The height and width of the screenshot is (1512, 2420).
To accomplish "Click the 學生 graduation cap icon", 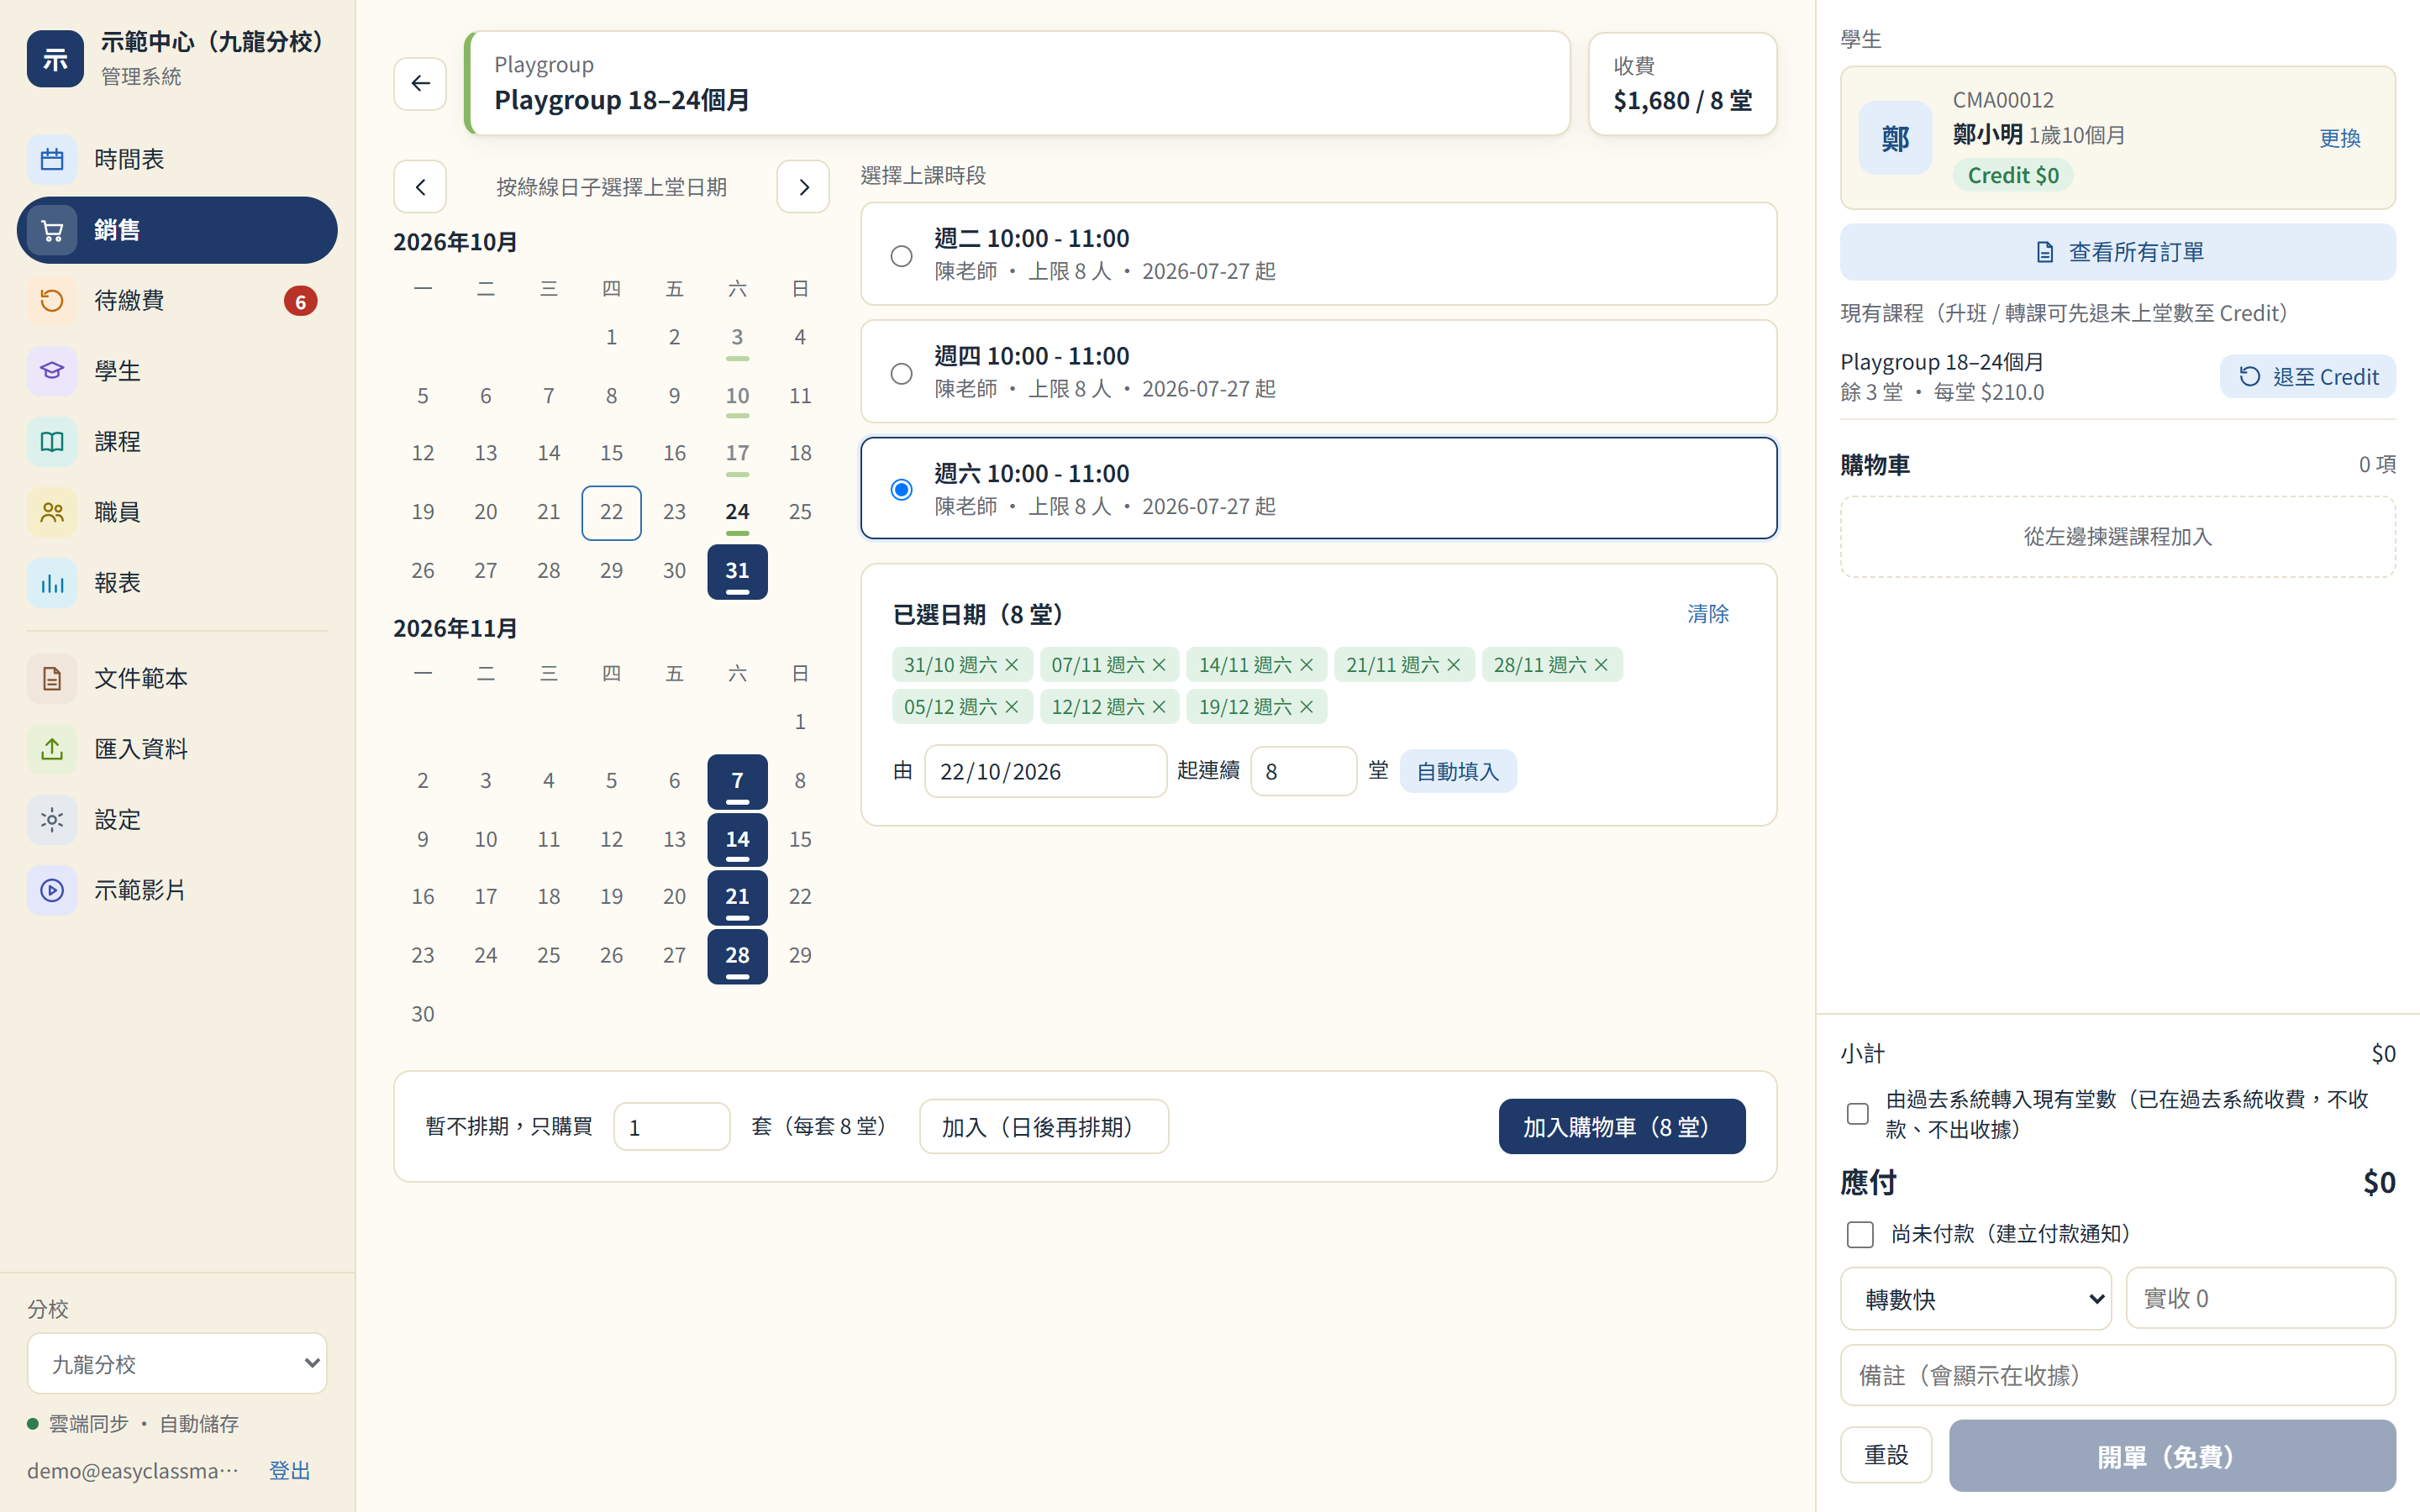I will 52,371.
